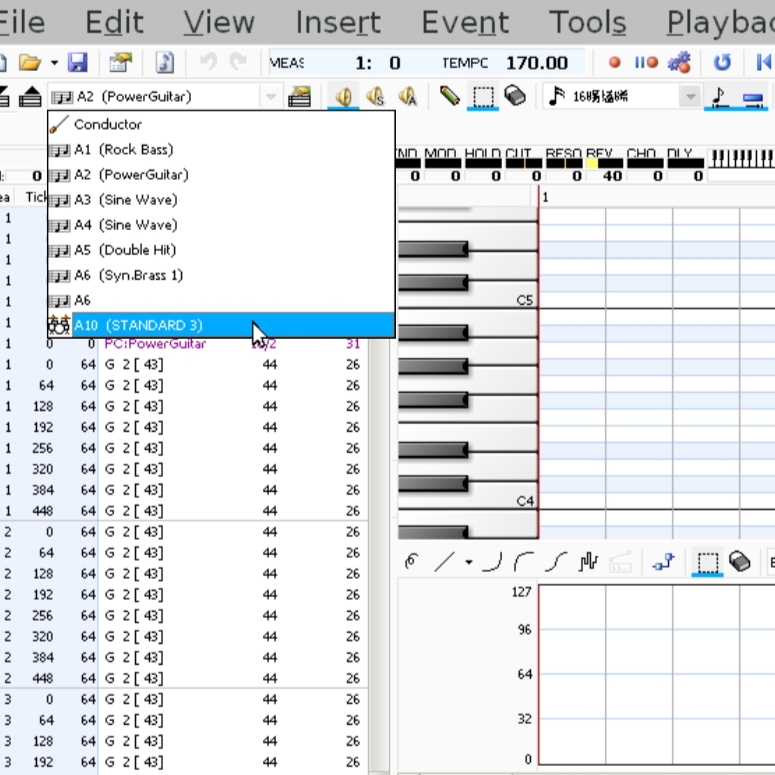
Task: Open the View menu
Action: (219, 22)
